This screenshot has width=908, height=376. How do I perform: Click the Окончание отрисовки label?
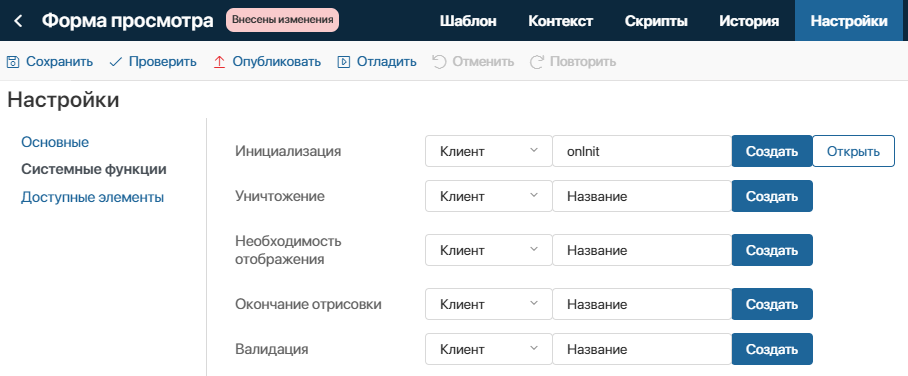309,304
